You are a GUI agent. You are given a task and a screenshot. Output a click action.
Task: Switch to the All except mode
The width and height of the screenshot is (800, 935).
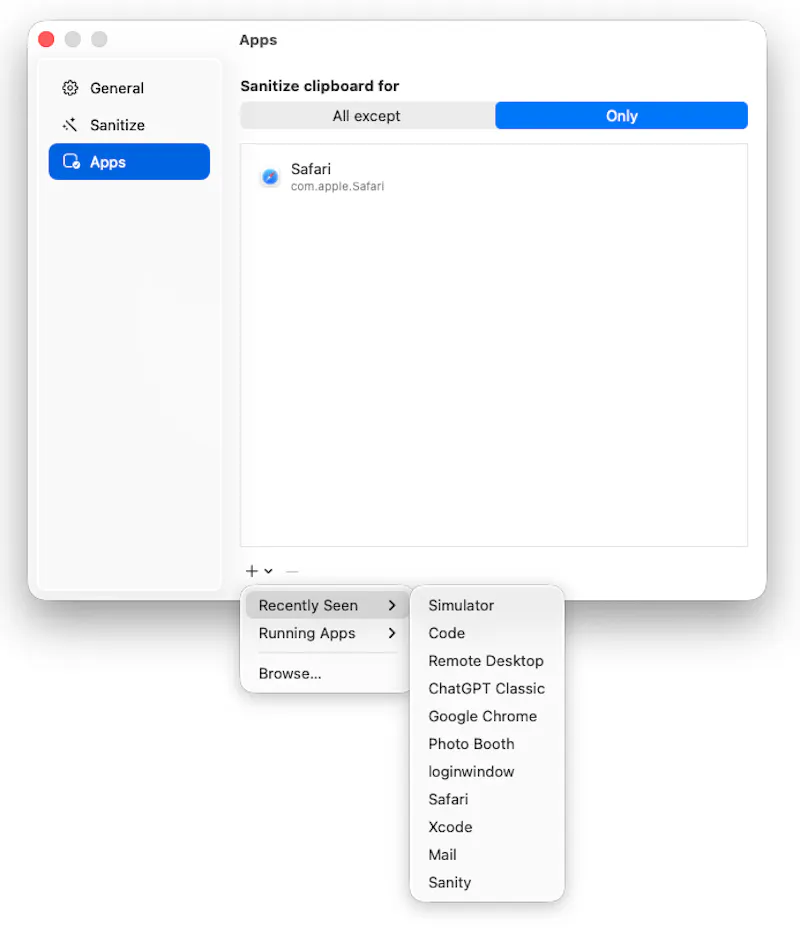(x=367, y=116)
